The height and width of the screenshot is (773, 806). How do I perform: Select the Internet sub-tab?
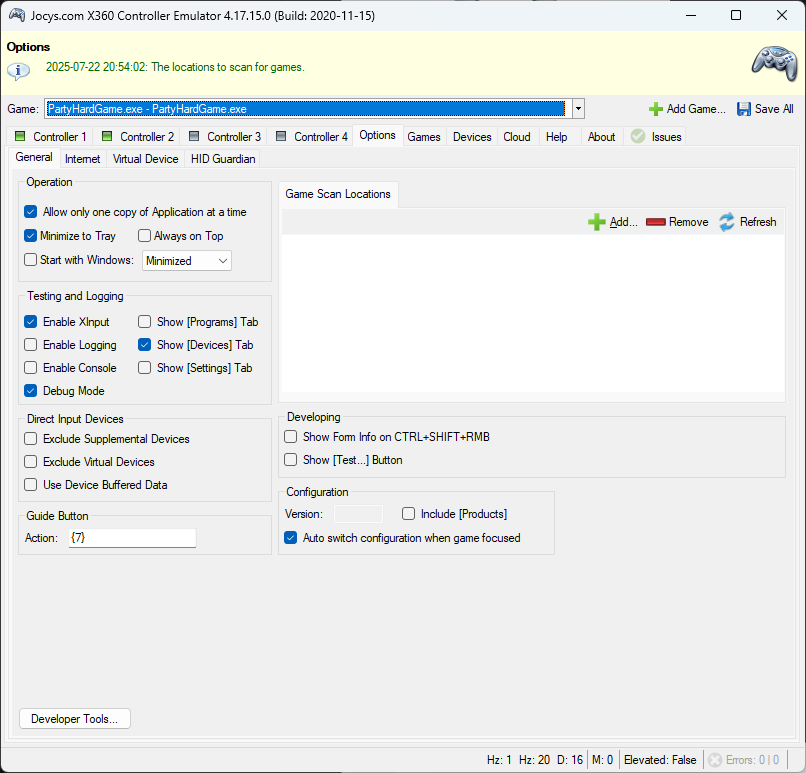[82, 159]
